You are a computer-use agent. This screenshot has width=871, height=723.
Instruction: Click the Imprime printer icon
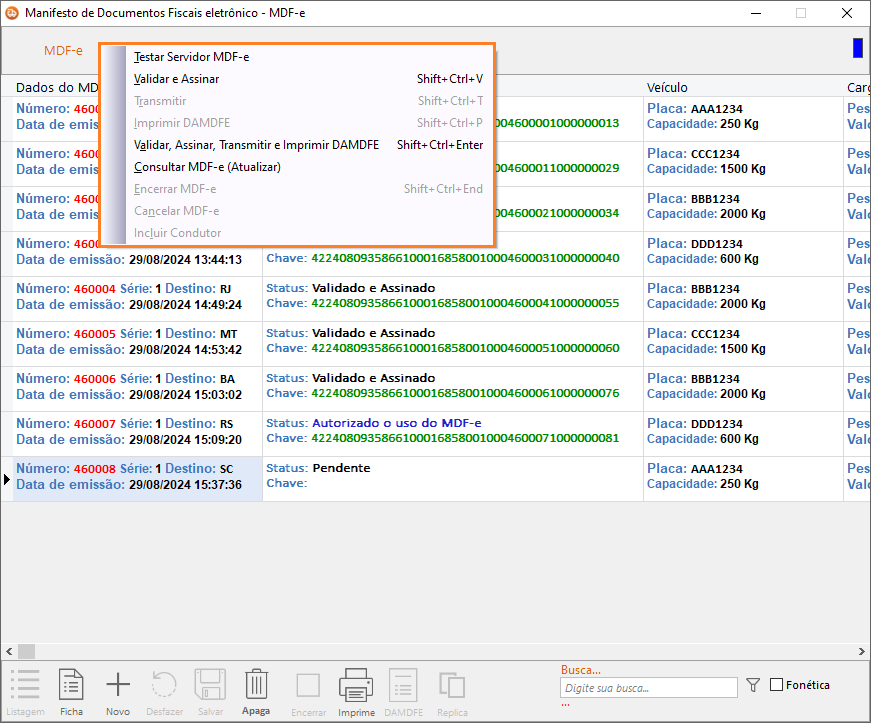coord(356,687)
